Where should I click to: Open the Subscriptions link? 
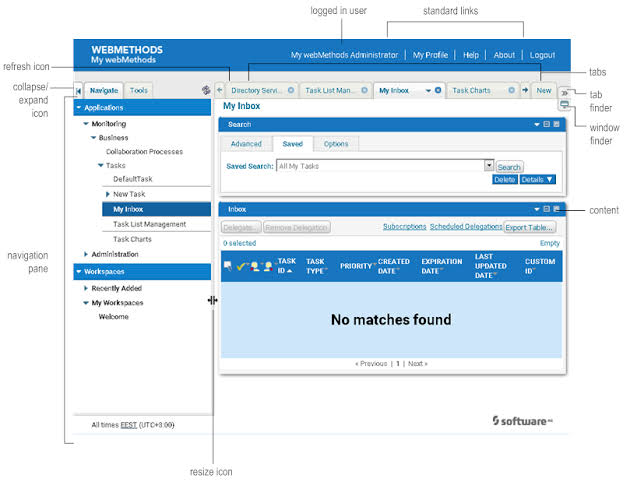click(x=405, y=226)
